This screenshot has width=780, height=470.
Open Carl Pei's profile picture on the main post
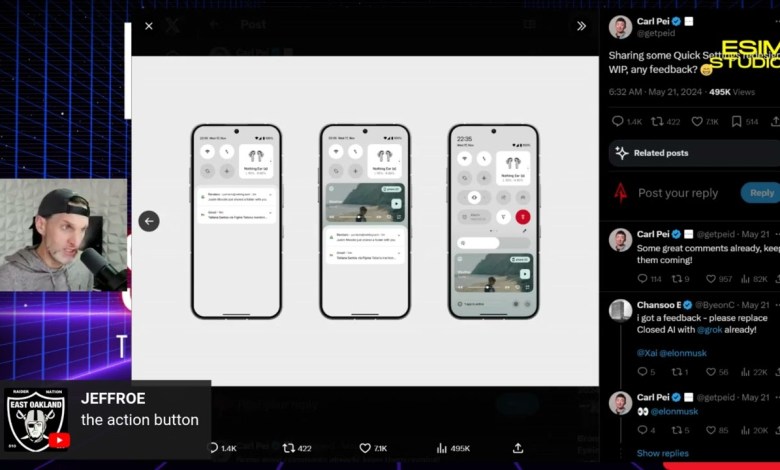coord(621,27)
